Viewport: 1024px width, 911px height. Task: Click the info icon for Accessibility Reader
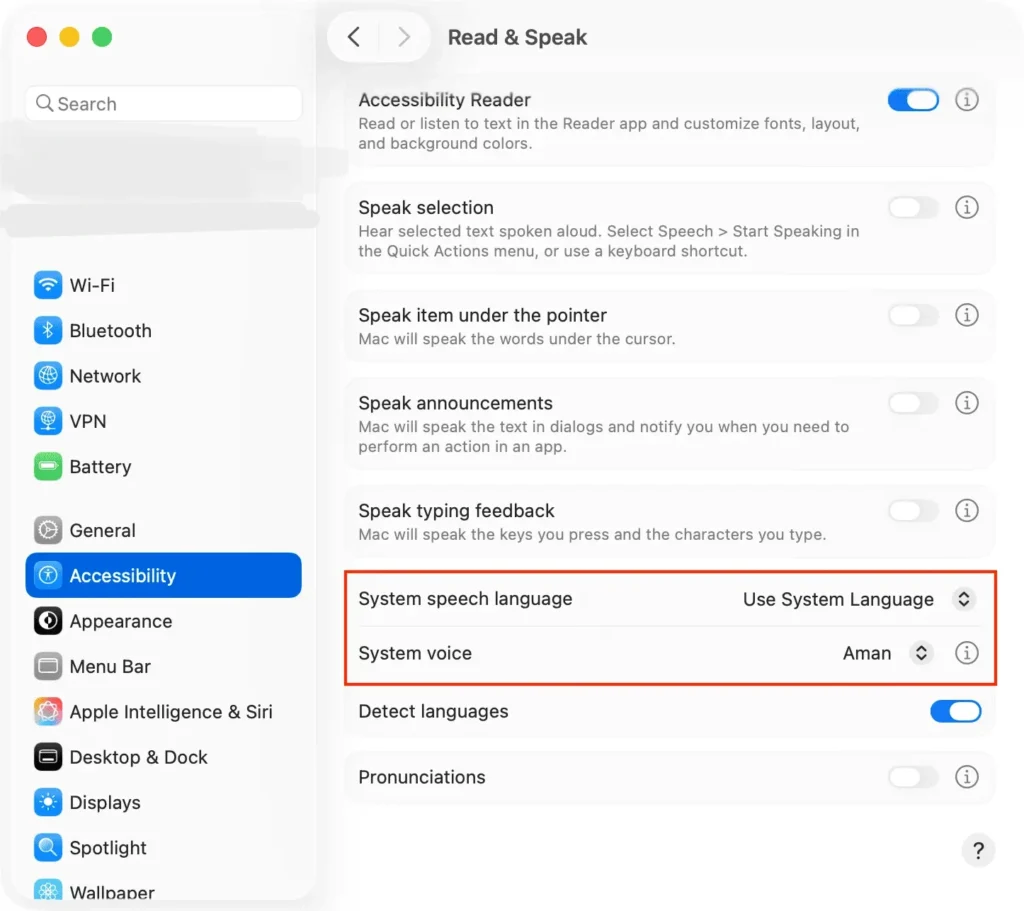coord(966,100)
